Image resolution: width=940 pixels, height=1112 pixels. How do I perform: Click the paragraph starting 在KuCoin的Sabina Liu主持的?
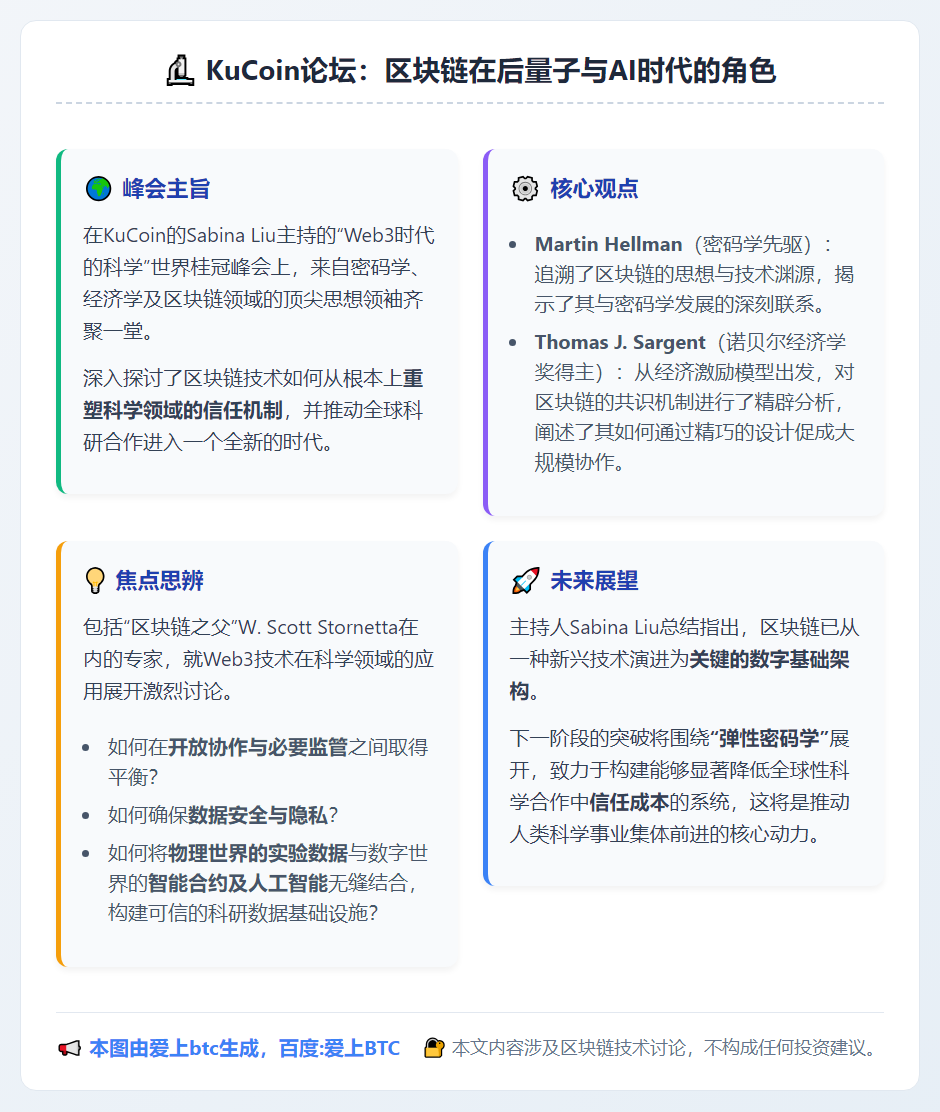tap(259, 283)
